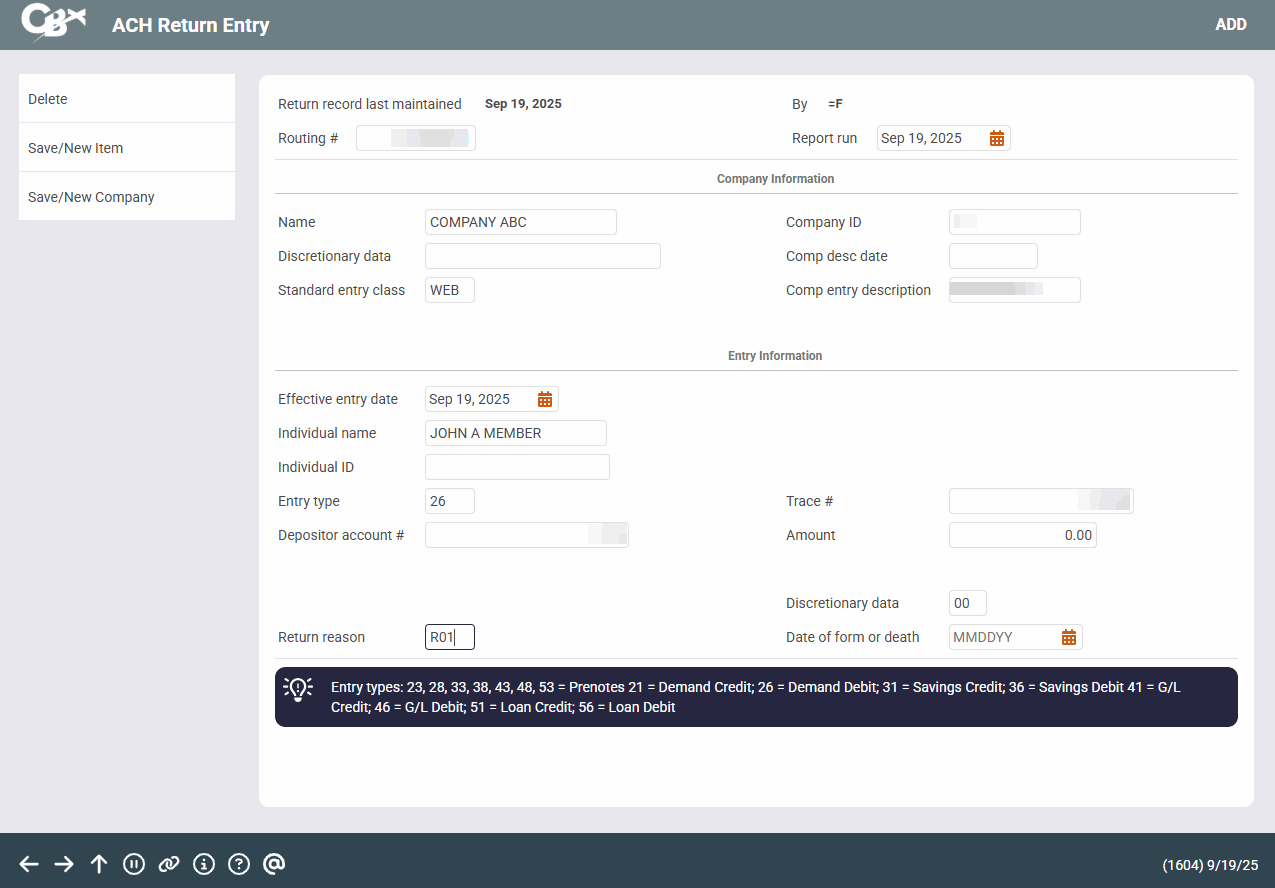Open the Effective entry date calendar
This screenshot has height=888, width=1275.
(x=544, y=399)
